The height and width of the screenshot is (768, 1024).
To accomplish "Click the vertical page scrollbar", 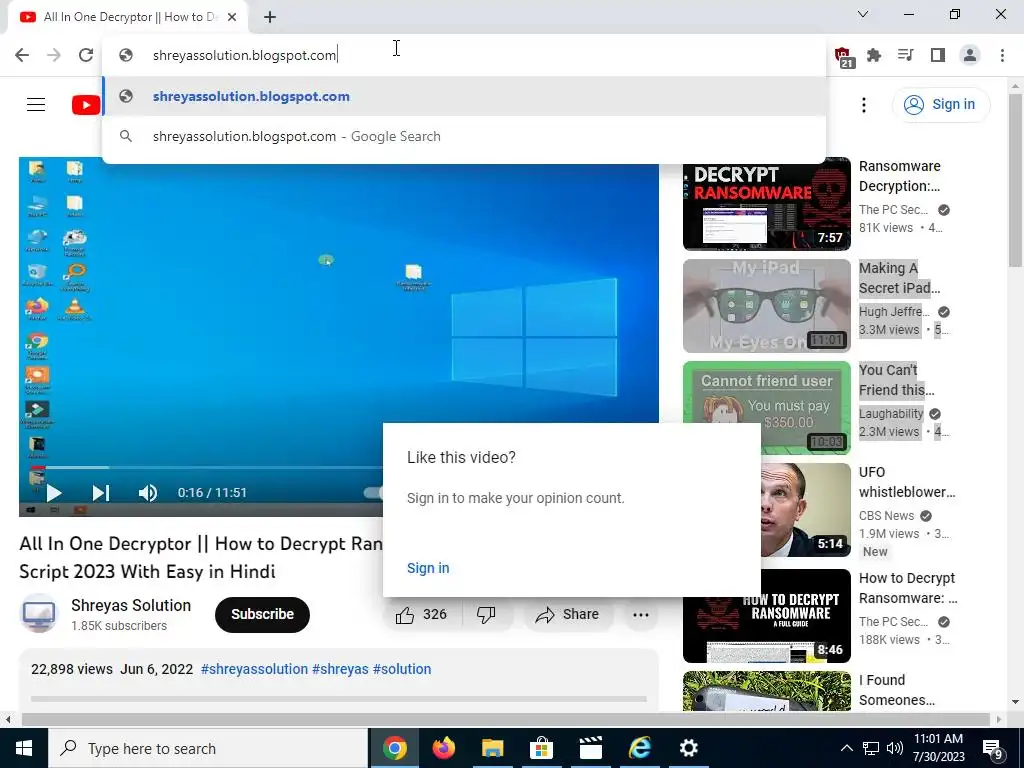I will click(1015, 180).
